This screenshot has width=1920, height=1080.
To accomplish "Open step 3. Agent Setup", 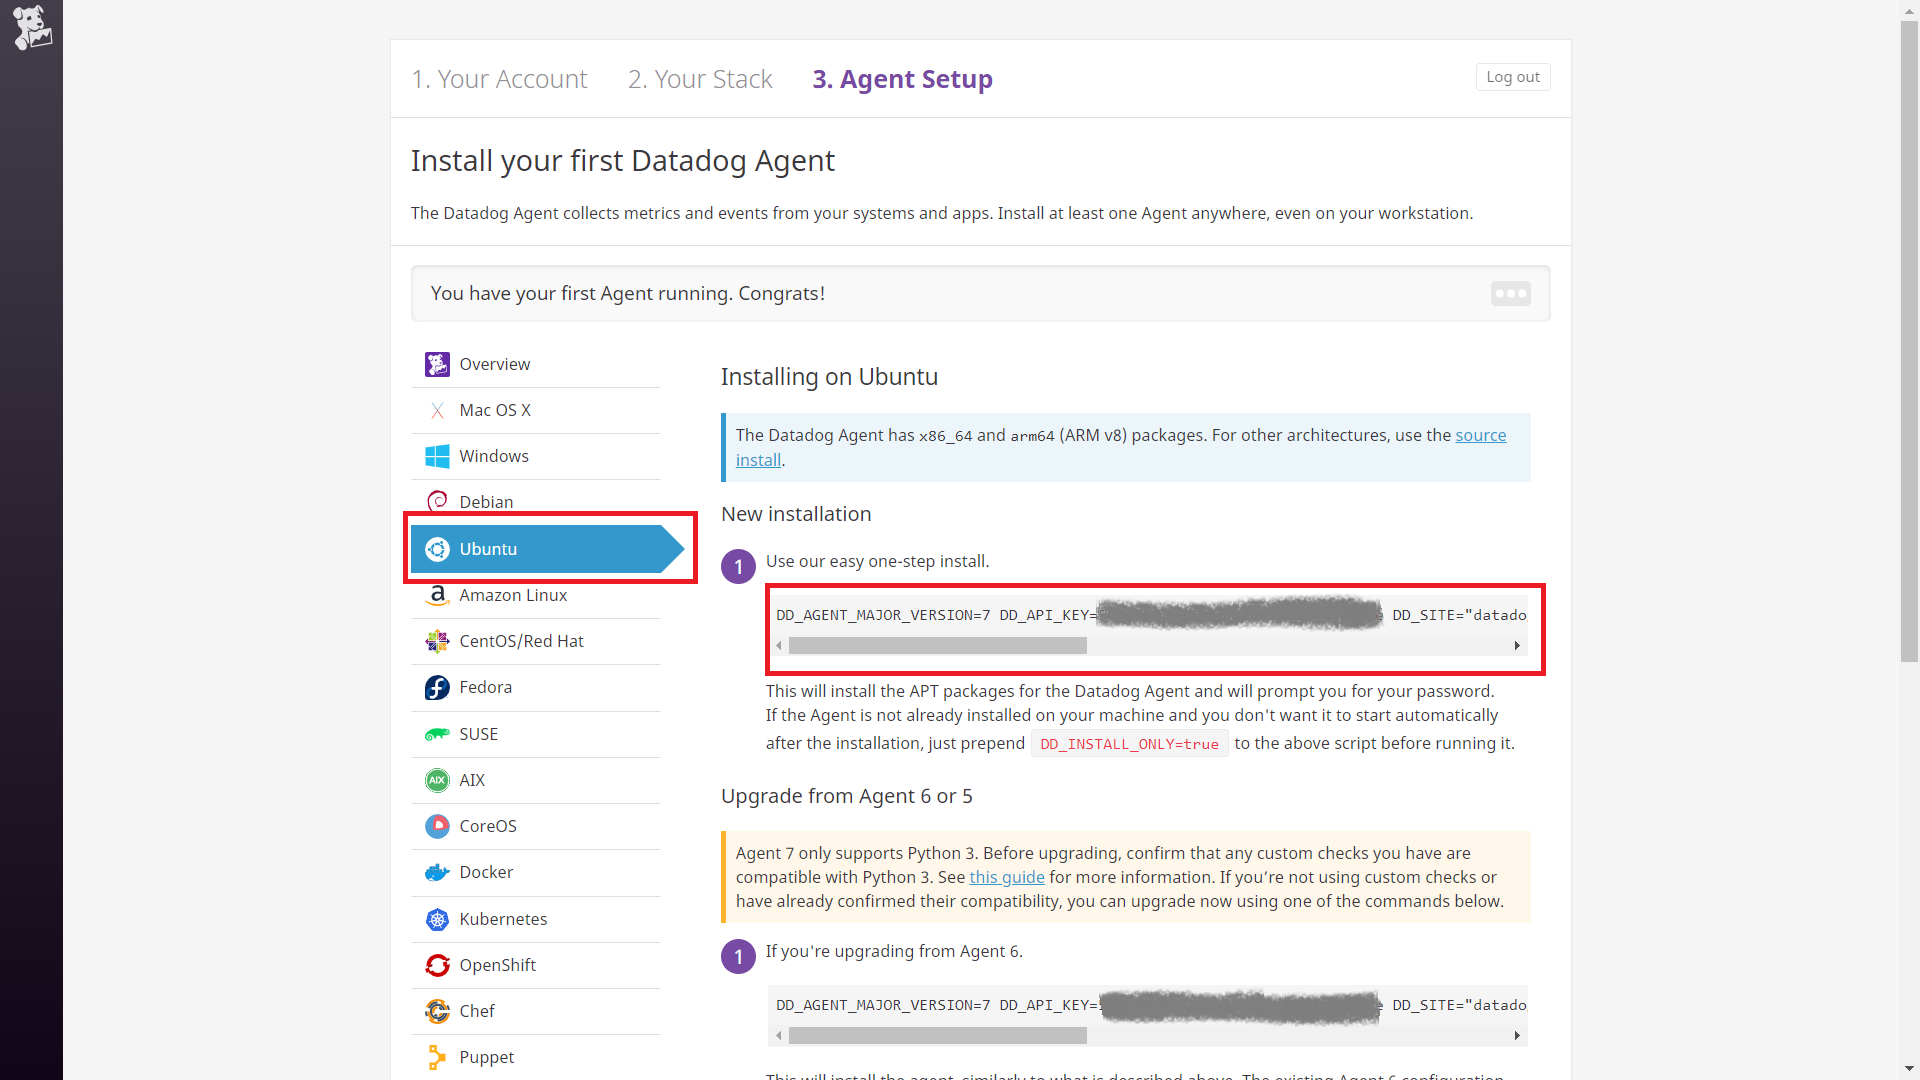I will tap(902, 79).
